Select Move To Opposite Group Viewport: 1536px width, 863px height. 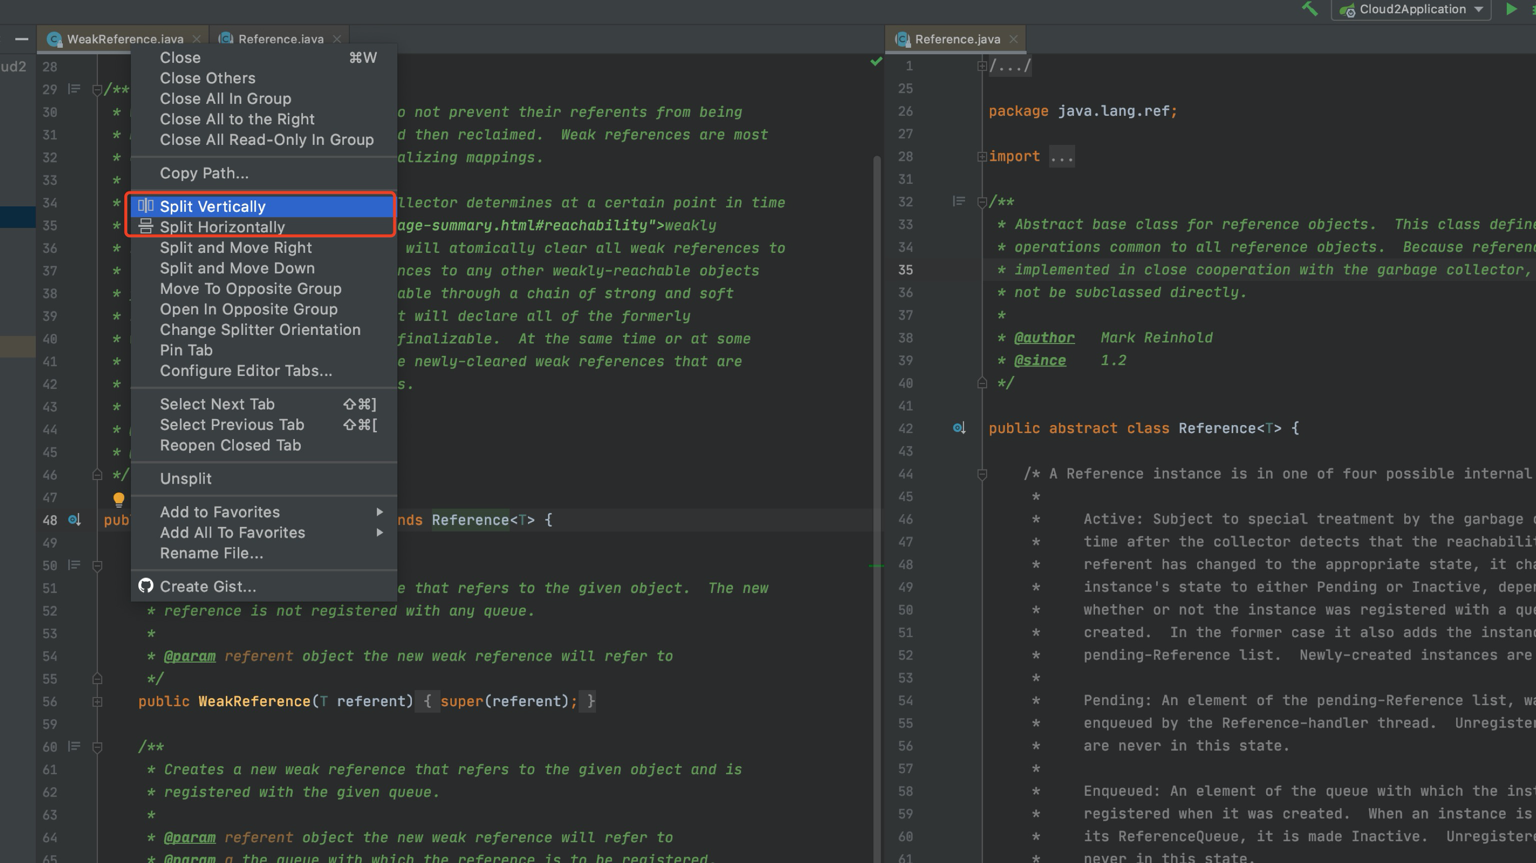tap(264, 289)
